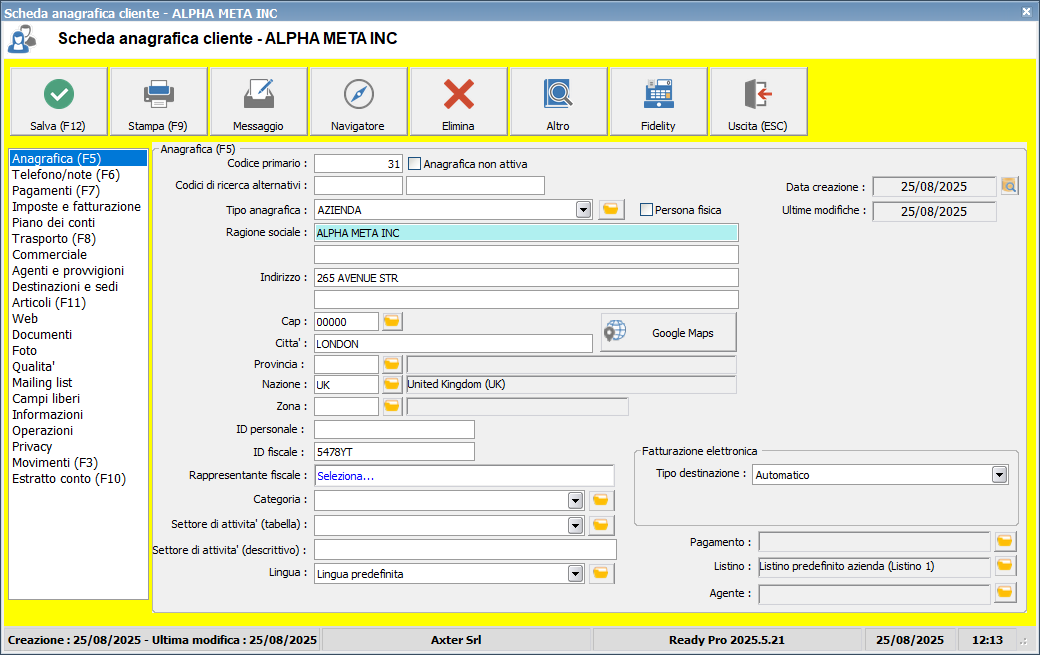Image resolution: width=1040 pixels, height=655 pixels.
Task: Switch to Telefono/note (F6) section
Action: [x=78, y=174]
